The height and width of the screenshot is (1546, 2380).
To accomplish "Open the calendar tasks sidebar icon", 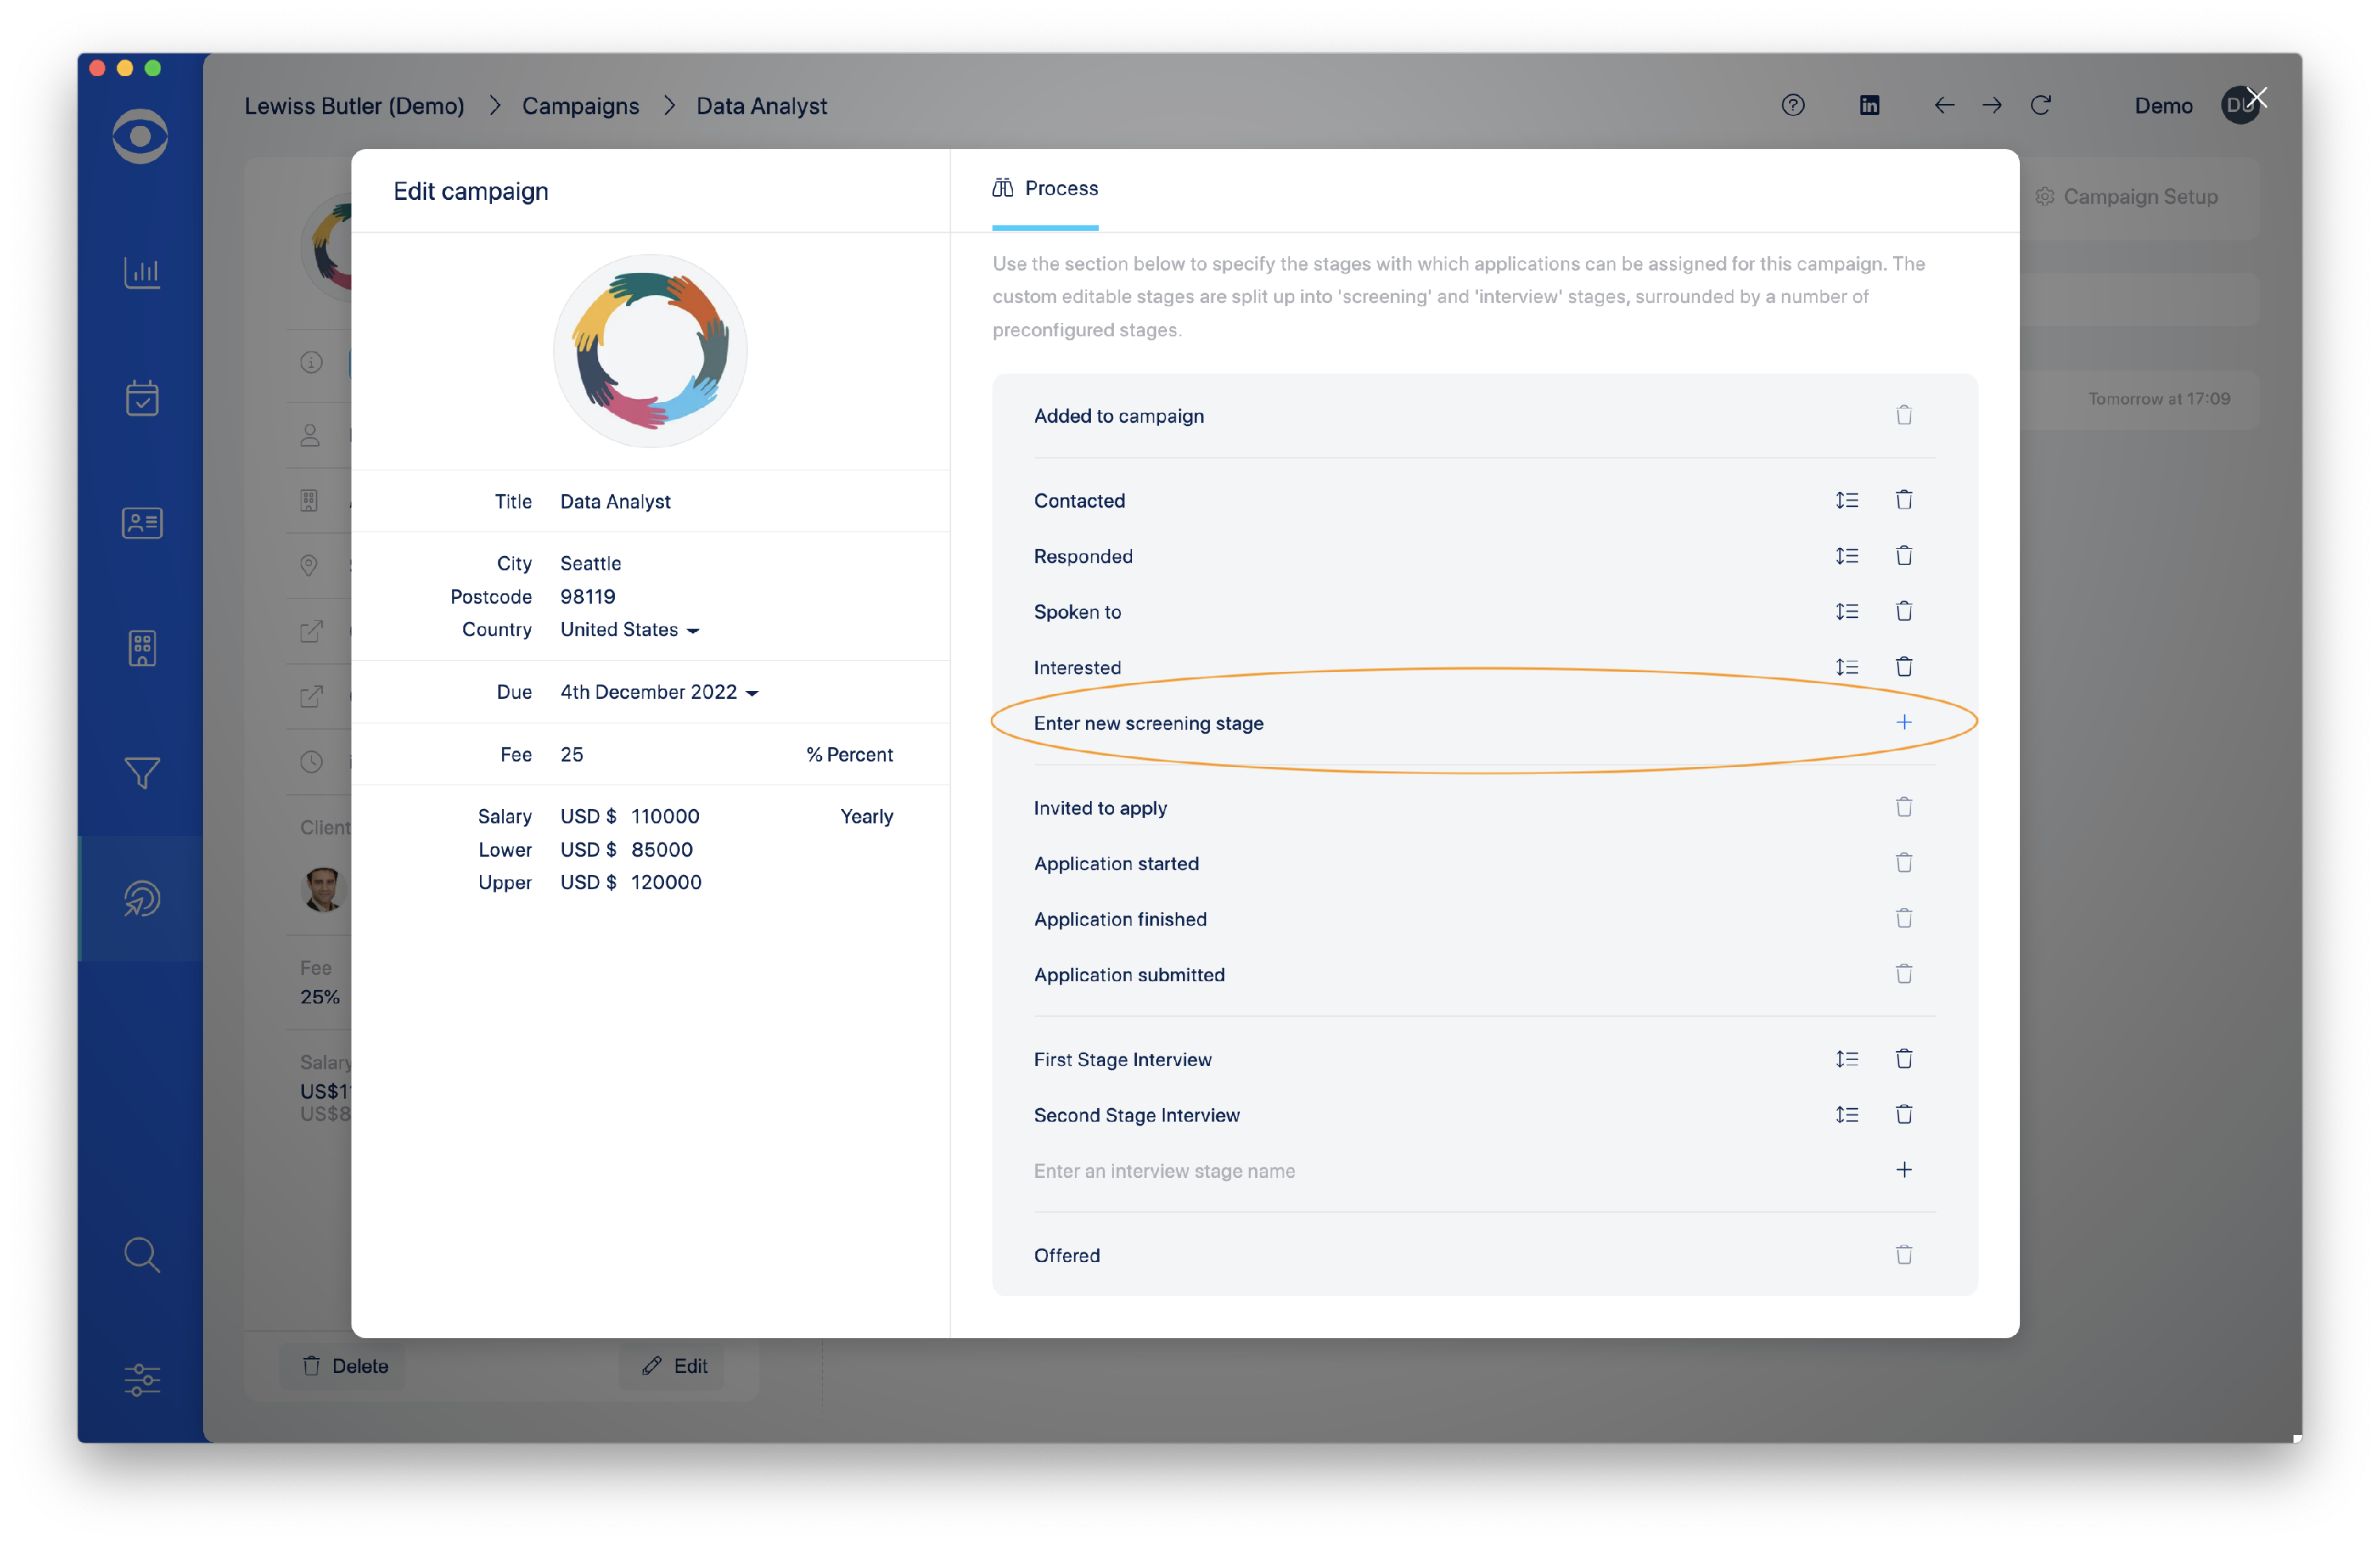I will pyautogui.click(x=142, y=398).
